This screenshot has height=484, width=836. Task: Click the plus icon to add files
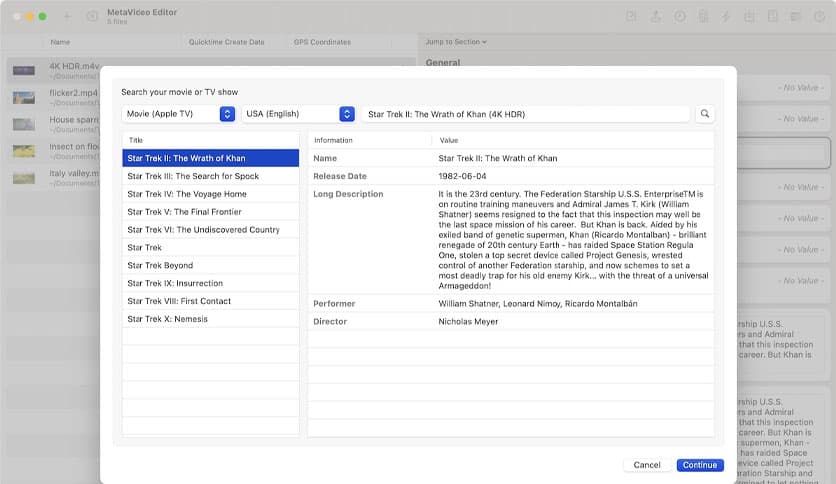point(67,16)
